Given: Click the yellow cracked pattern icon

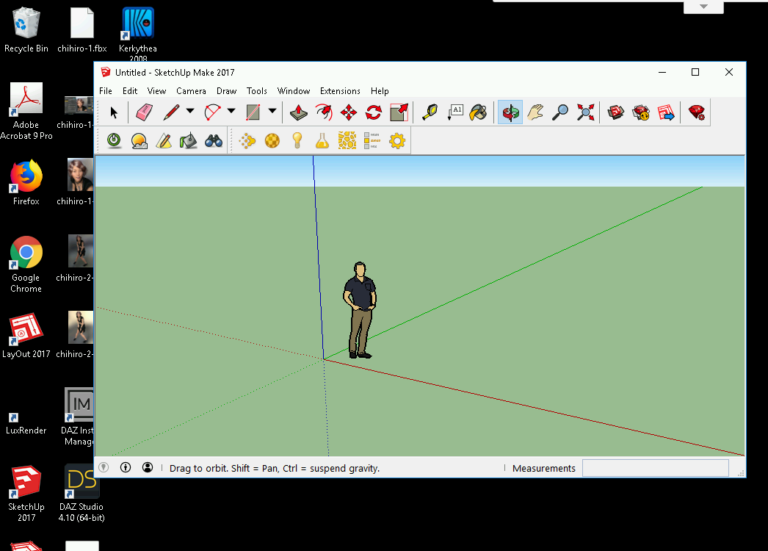Looking at the screenshot, I should (x=347, y=141).
